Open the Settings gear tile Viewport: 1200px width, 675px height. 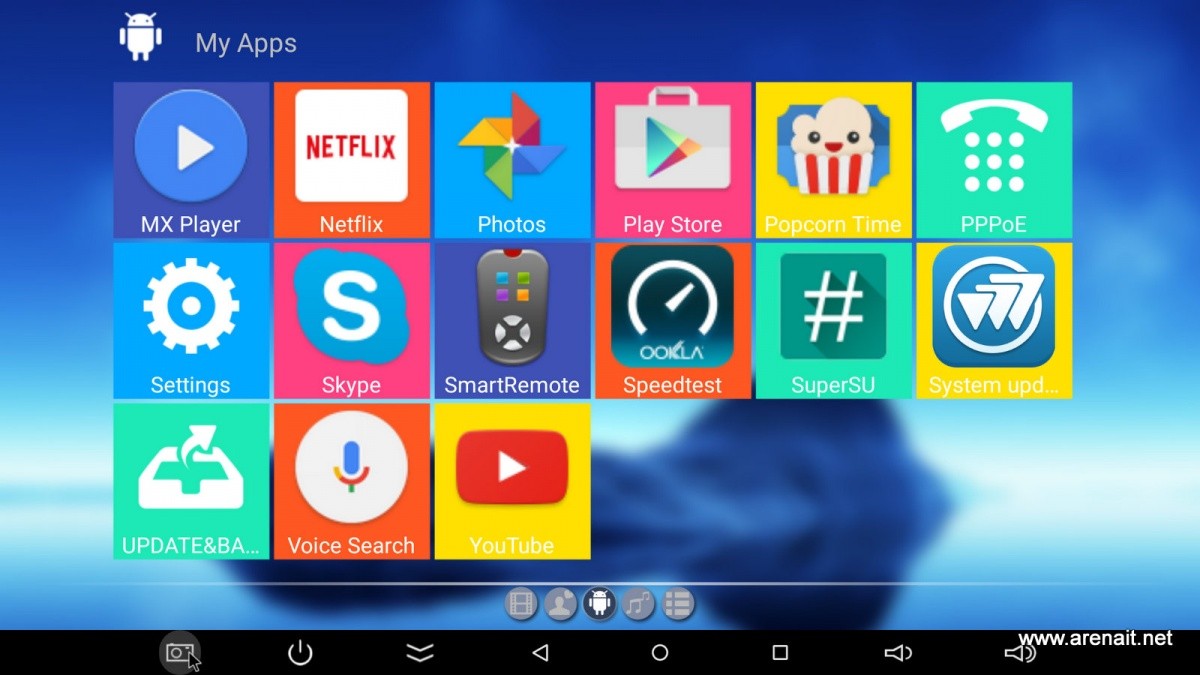pos(191,320)
